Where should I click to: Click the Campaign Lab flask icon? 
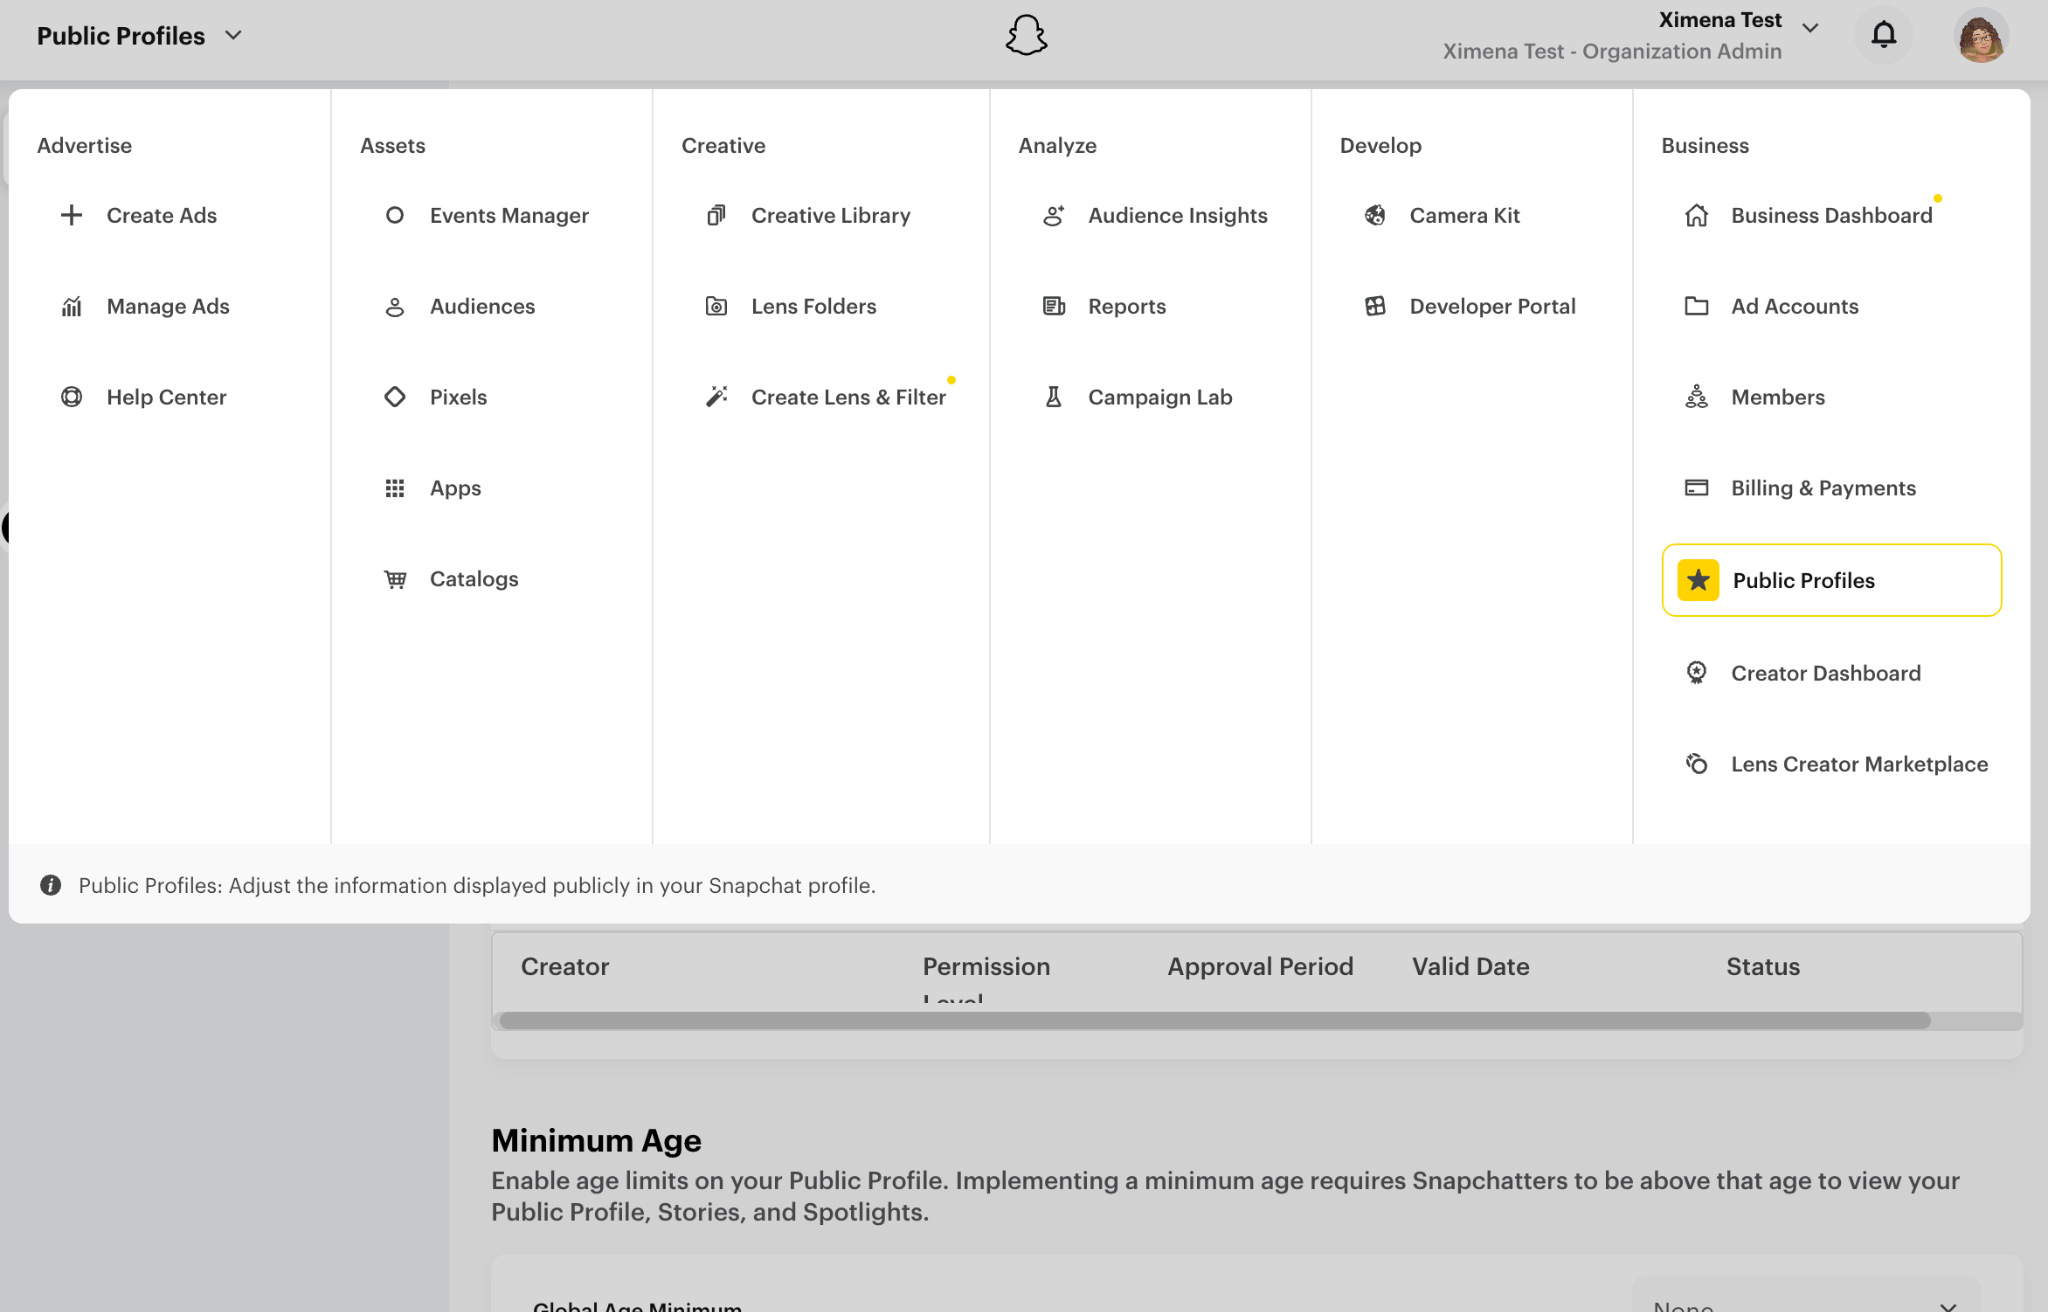point(1053,397)
